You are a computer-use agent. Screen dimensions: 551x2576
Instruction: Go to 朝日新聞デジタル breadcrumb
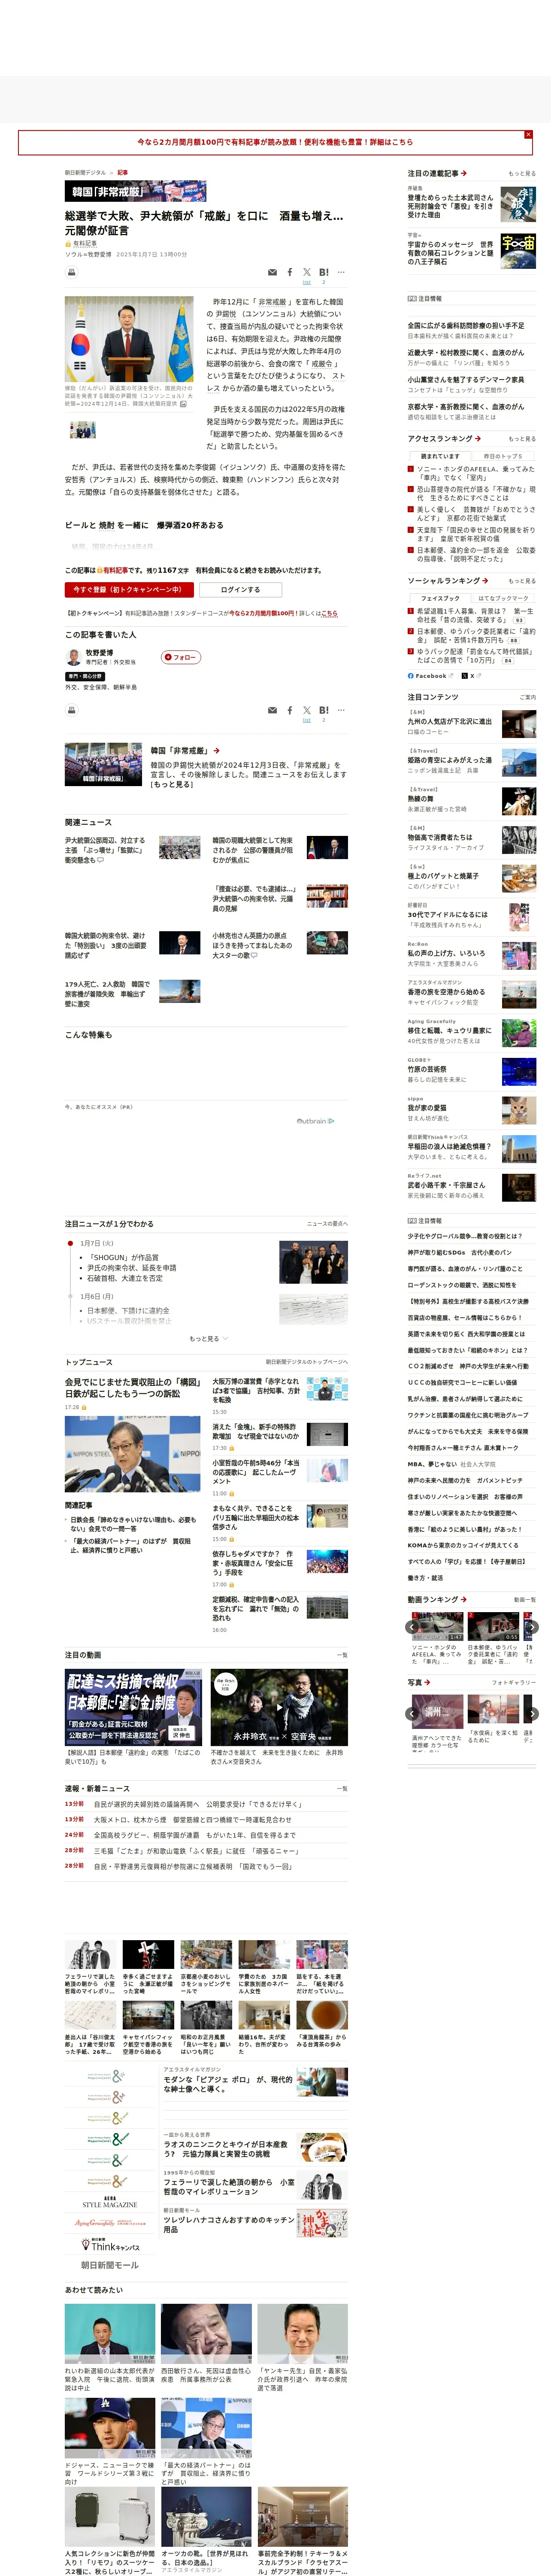coord(85,172)
